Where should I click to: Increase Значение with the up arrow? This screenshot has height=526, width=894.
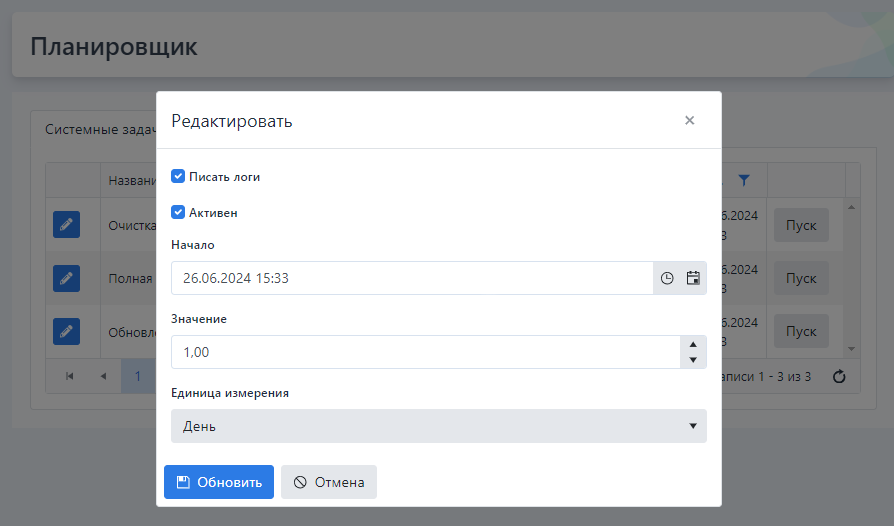pos(693,344)
